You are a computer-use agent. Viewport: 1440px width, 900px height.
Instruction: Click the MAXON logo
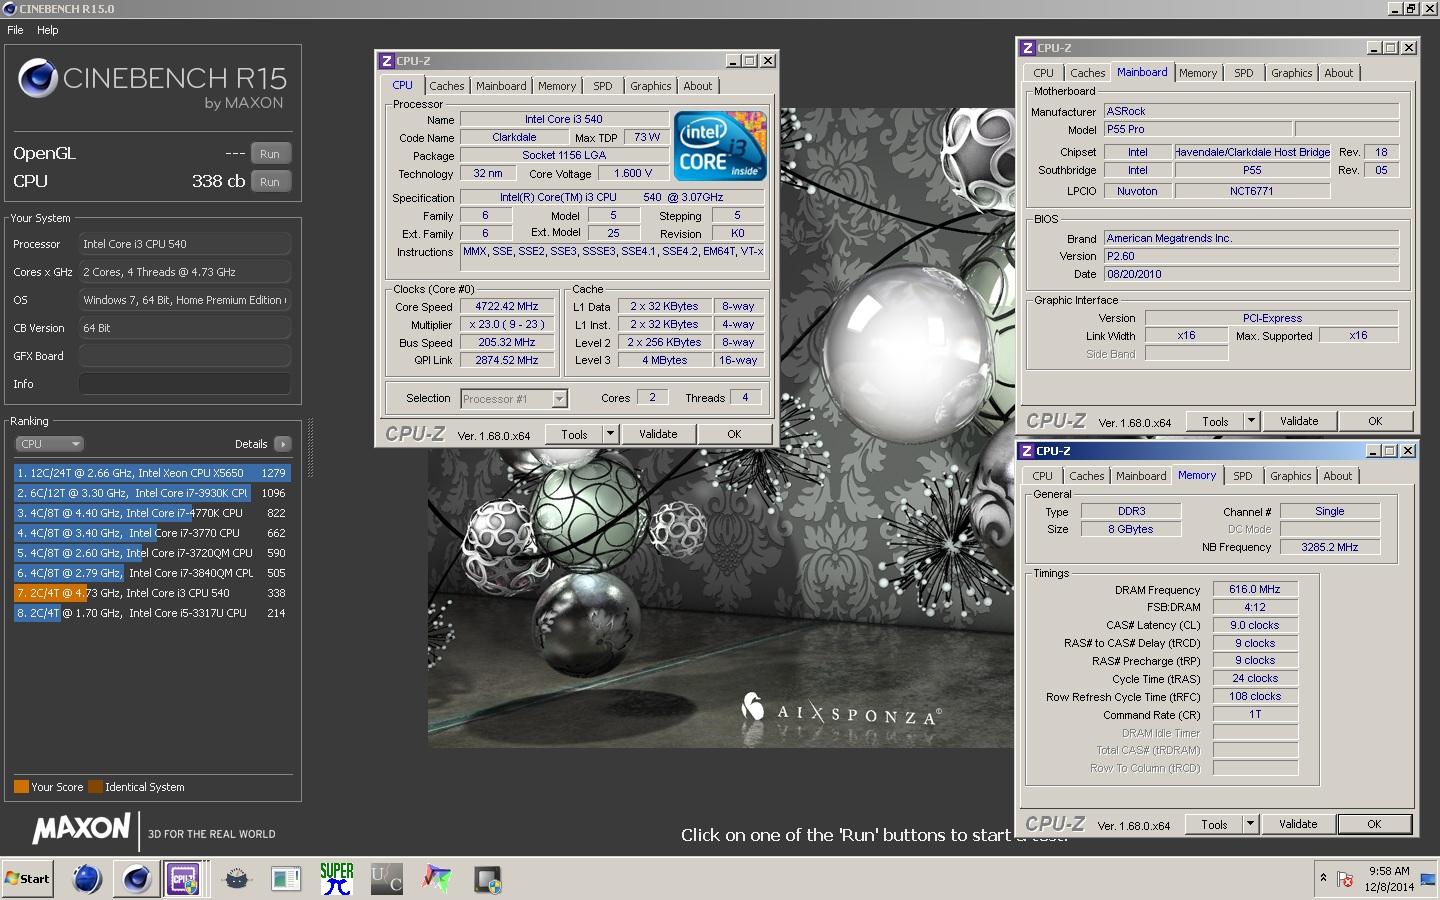coord(81,828)
